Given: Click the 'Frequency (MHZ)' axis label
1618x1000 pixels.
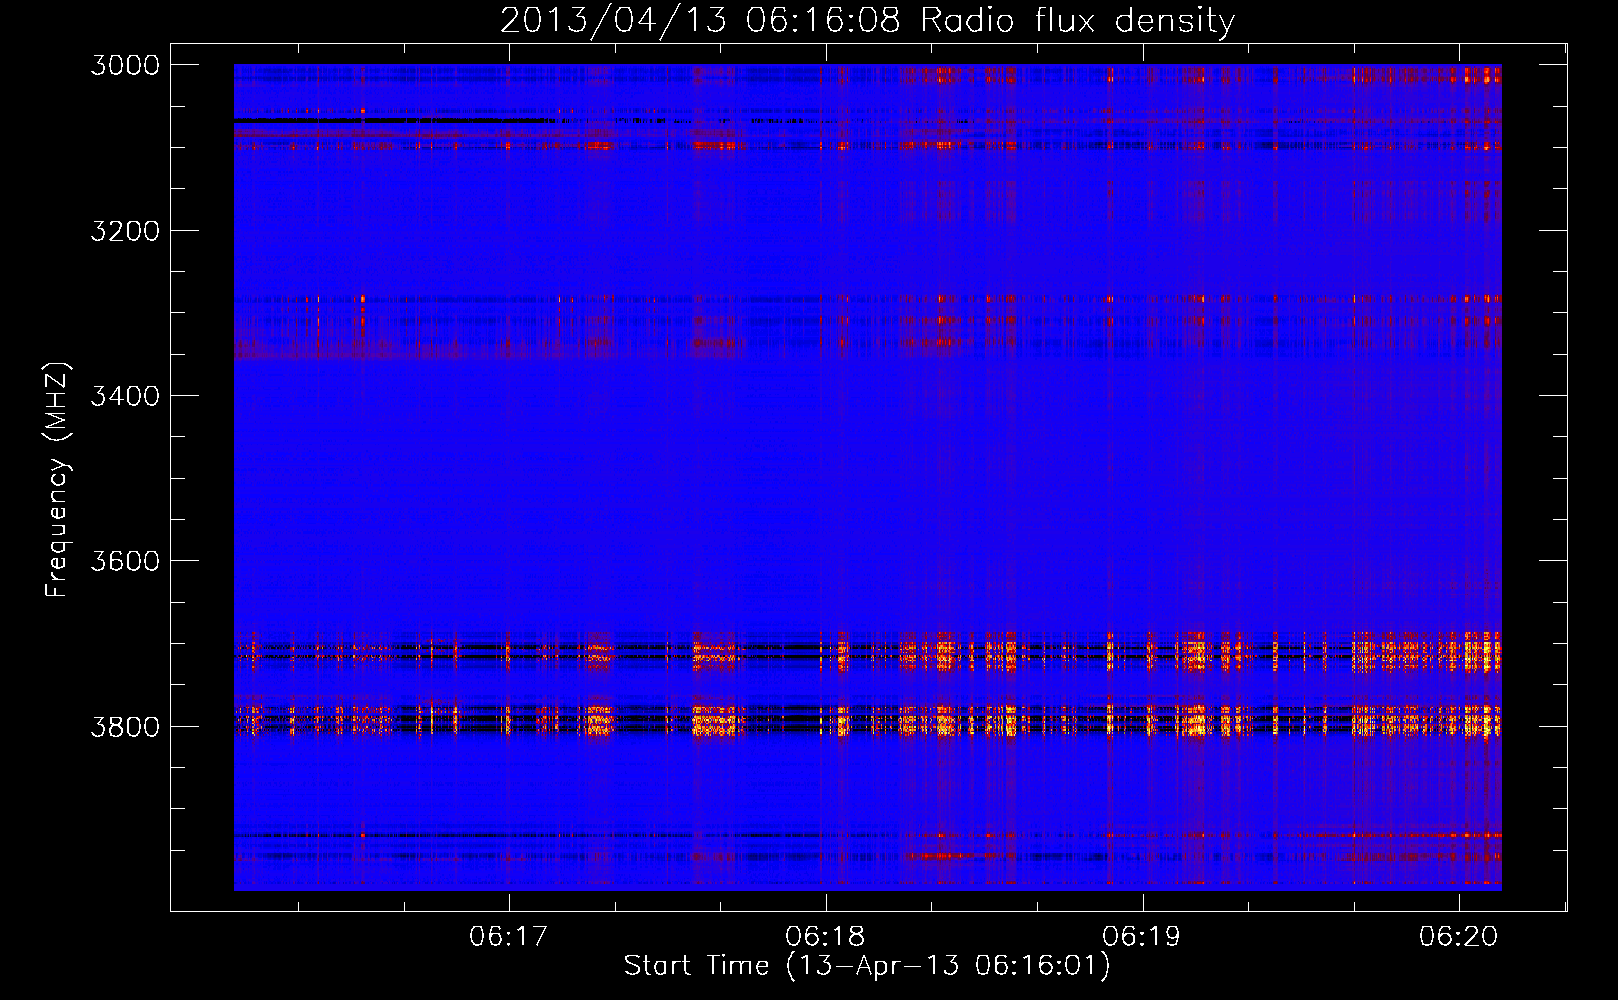Looking at the screenshot, I should click(58, 480).
